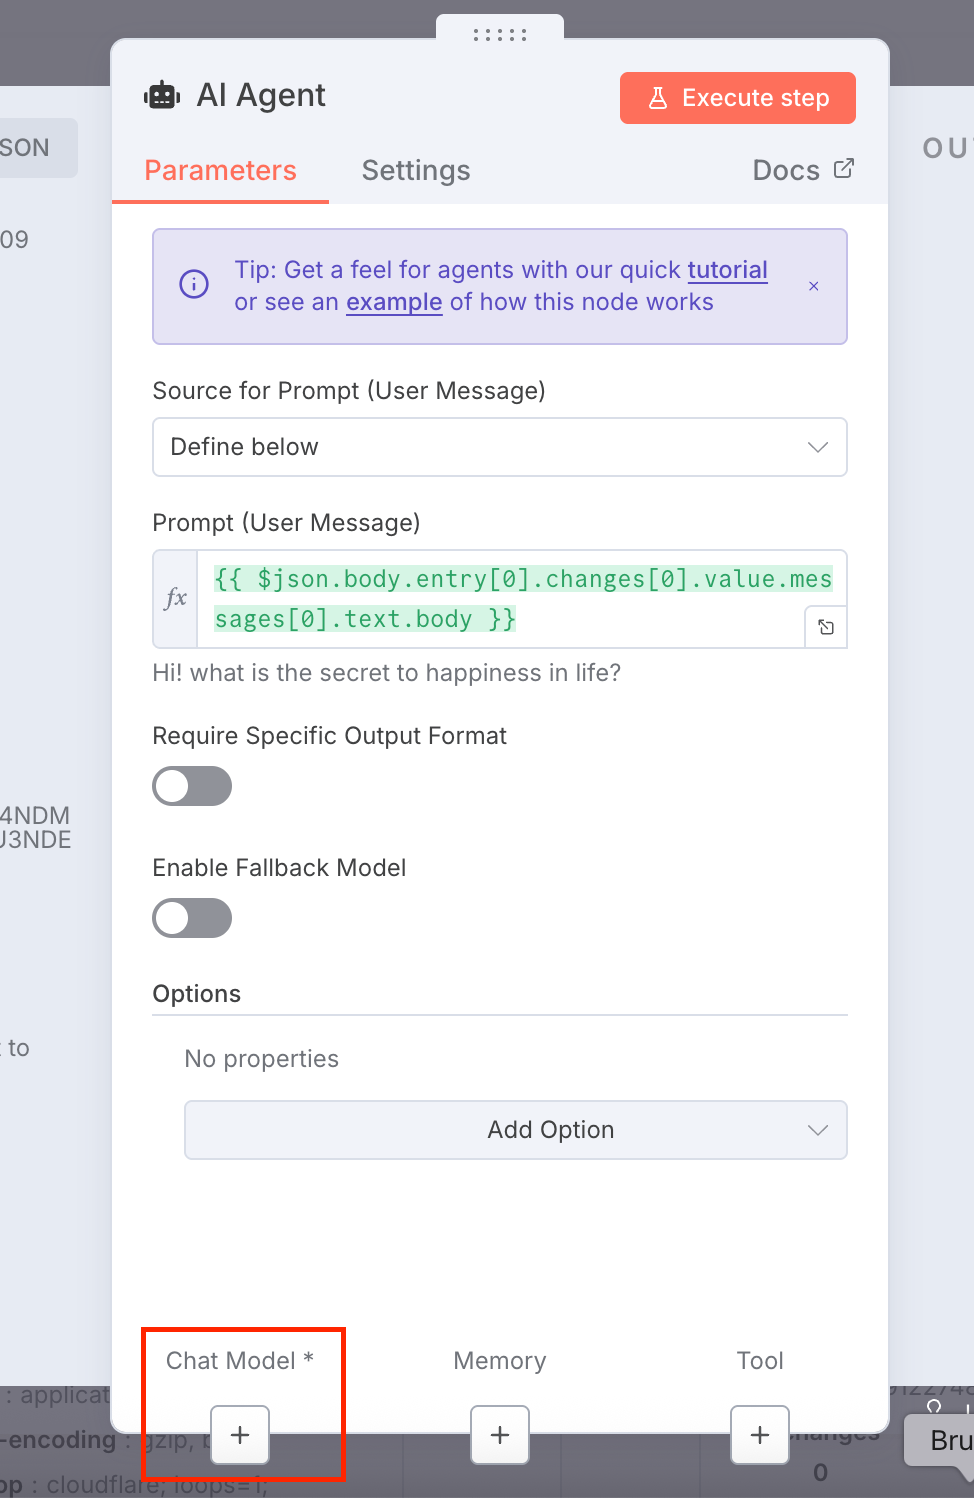Add a Memory sub-node with plus
The width and height of the screenshot is (974, 1498).
[x=500, y=1435]
